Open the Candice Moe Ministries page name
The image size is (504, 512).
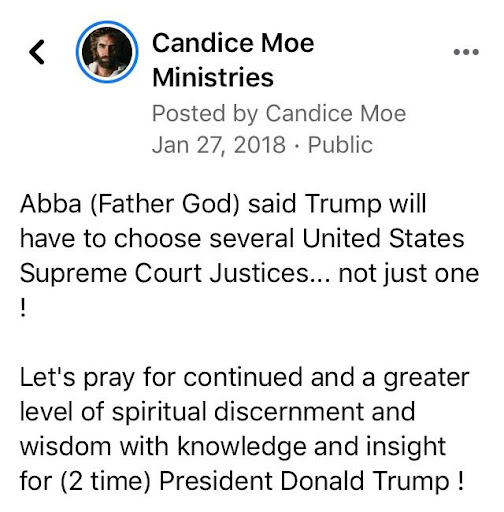pyautogui.click(x=233, y=60)
